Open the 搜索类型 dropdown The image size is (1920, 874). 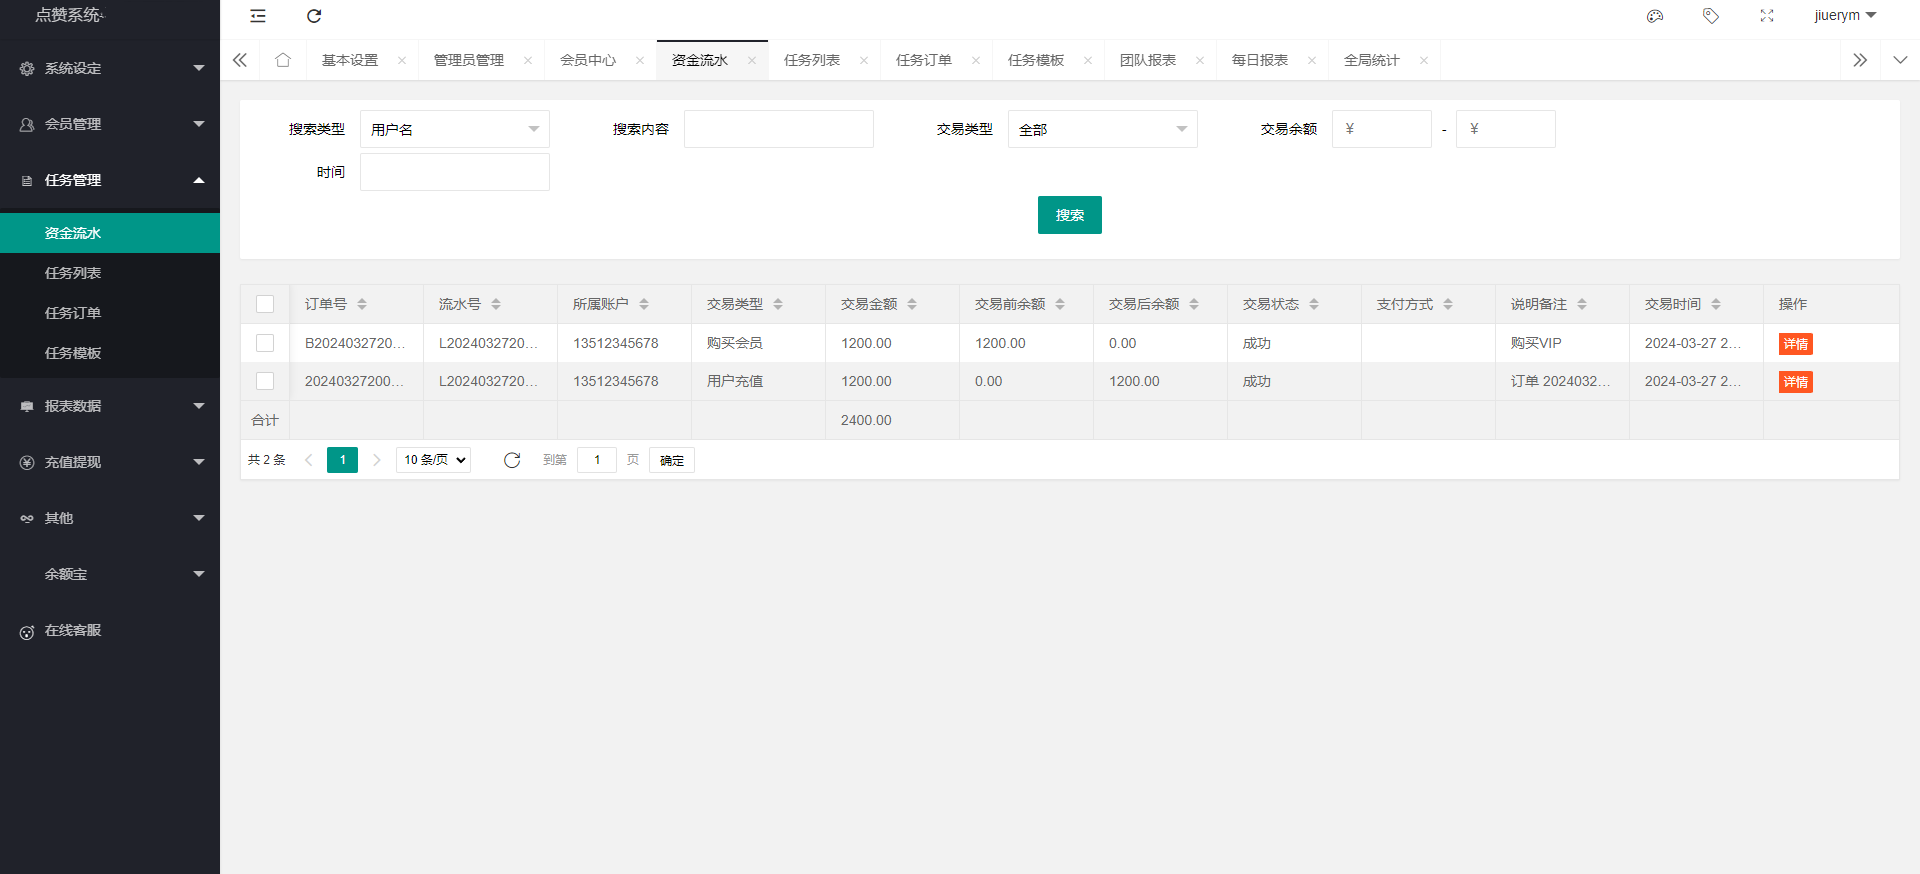454,129
